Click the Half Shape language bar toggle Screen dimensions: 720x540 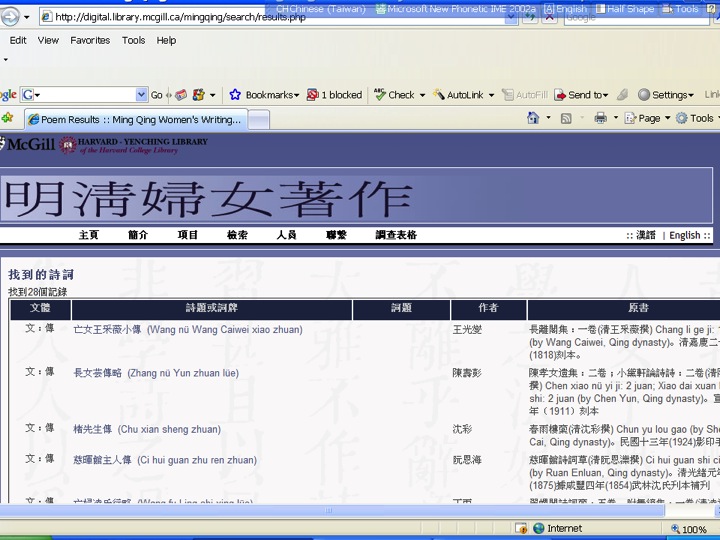pyautogui.click(x=624, y=9)
